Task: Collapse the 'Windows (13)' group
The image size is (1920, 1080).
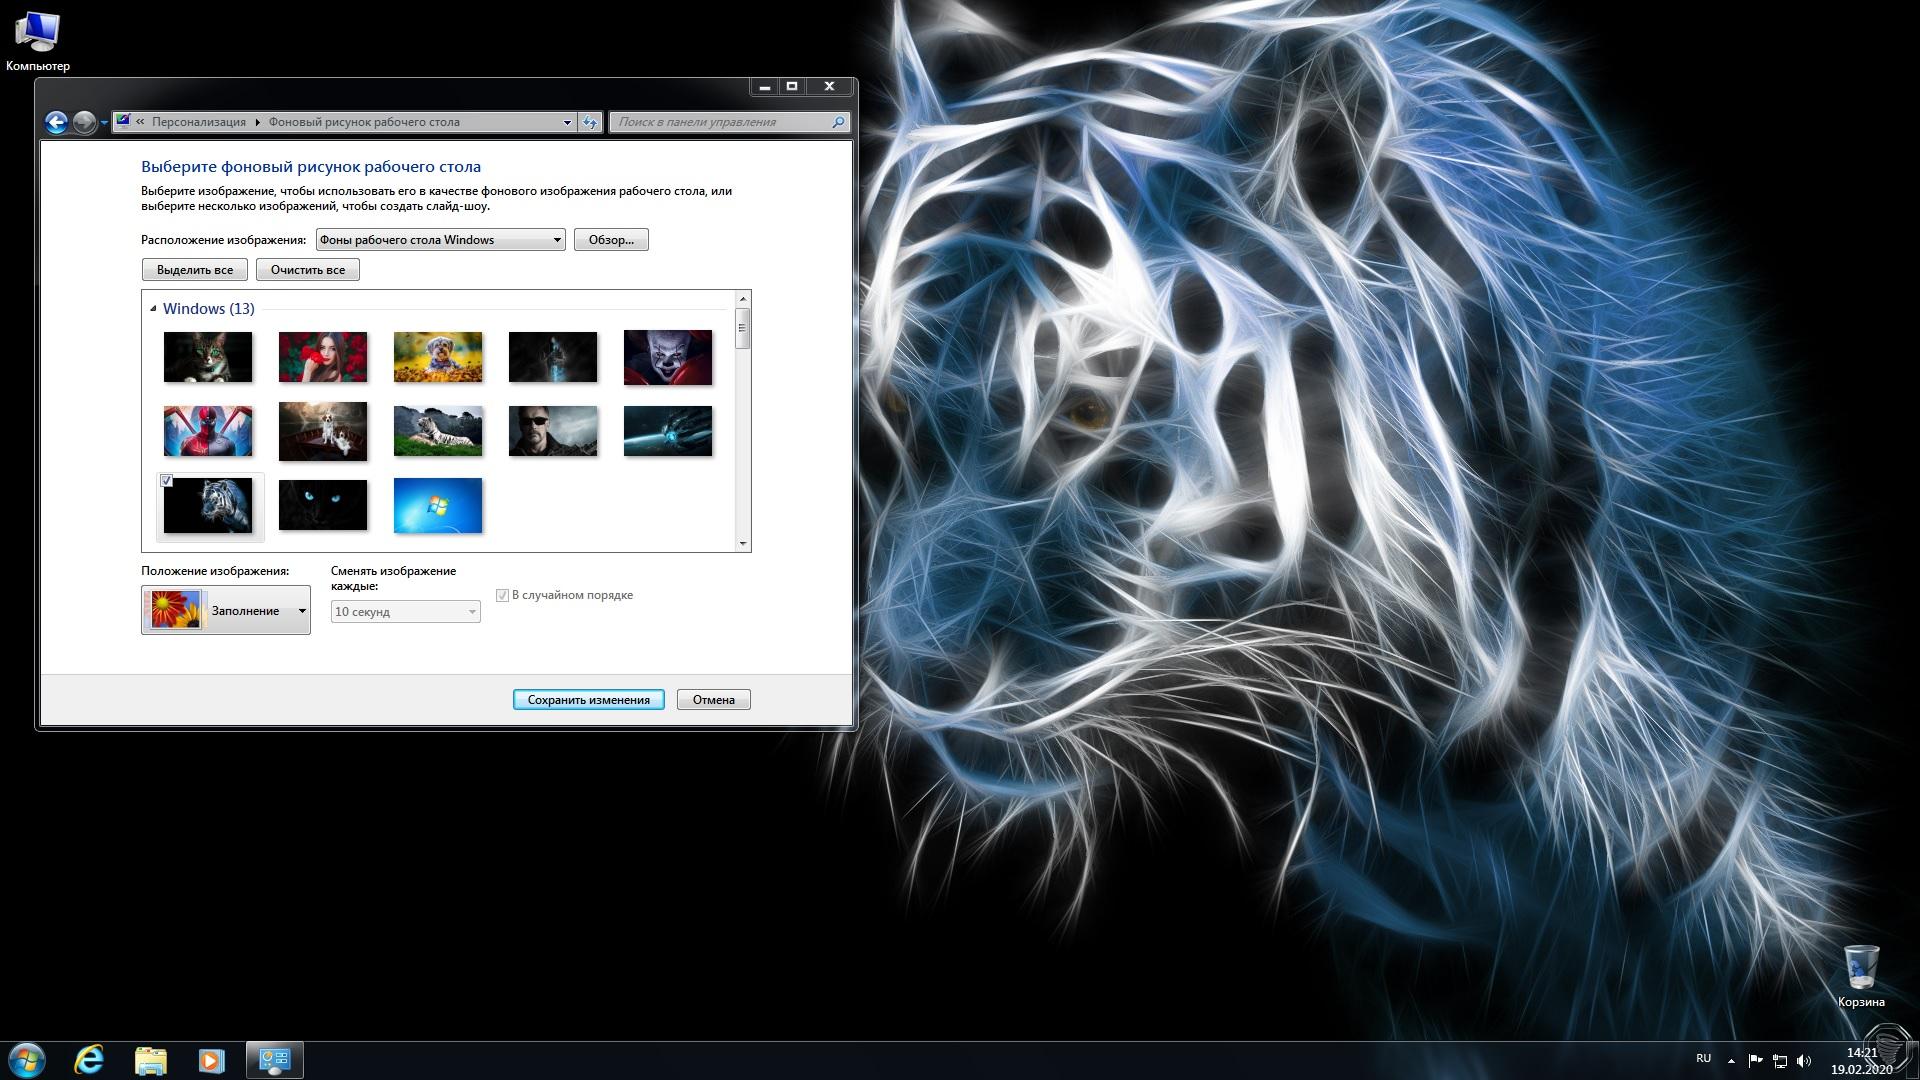Action: pos(153,308)
